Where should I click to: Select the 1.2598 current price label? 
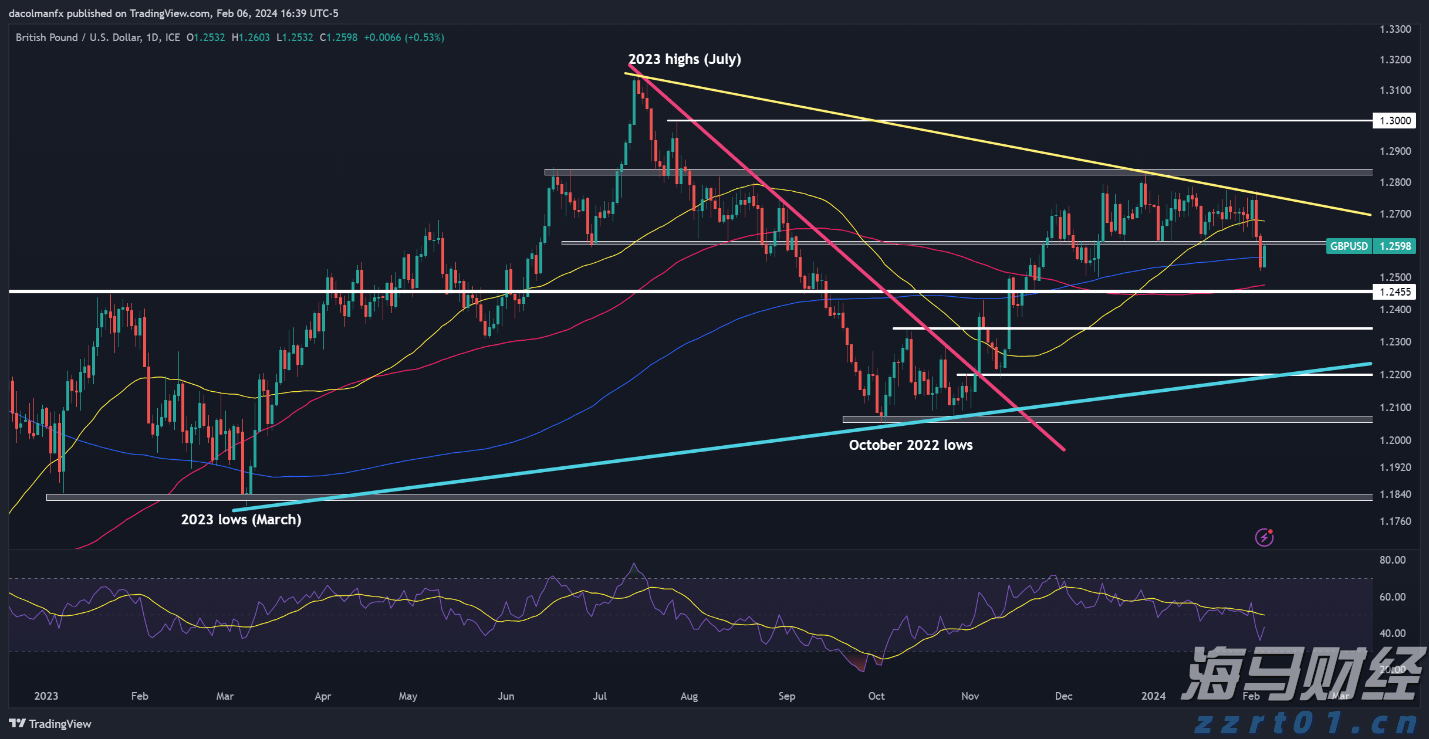click(1397, 245)
